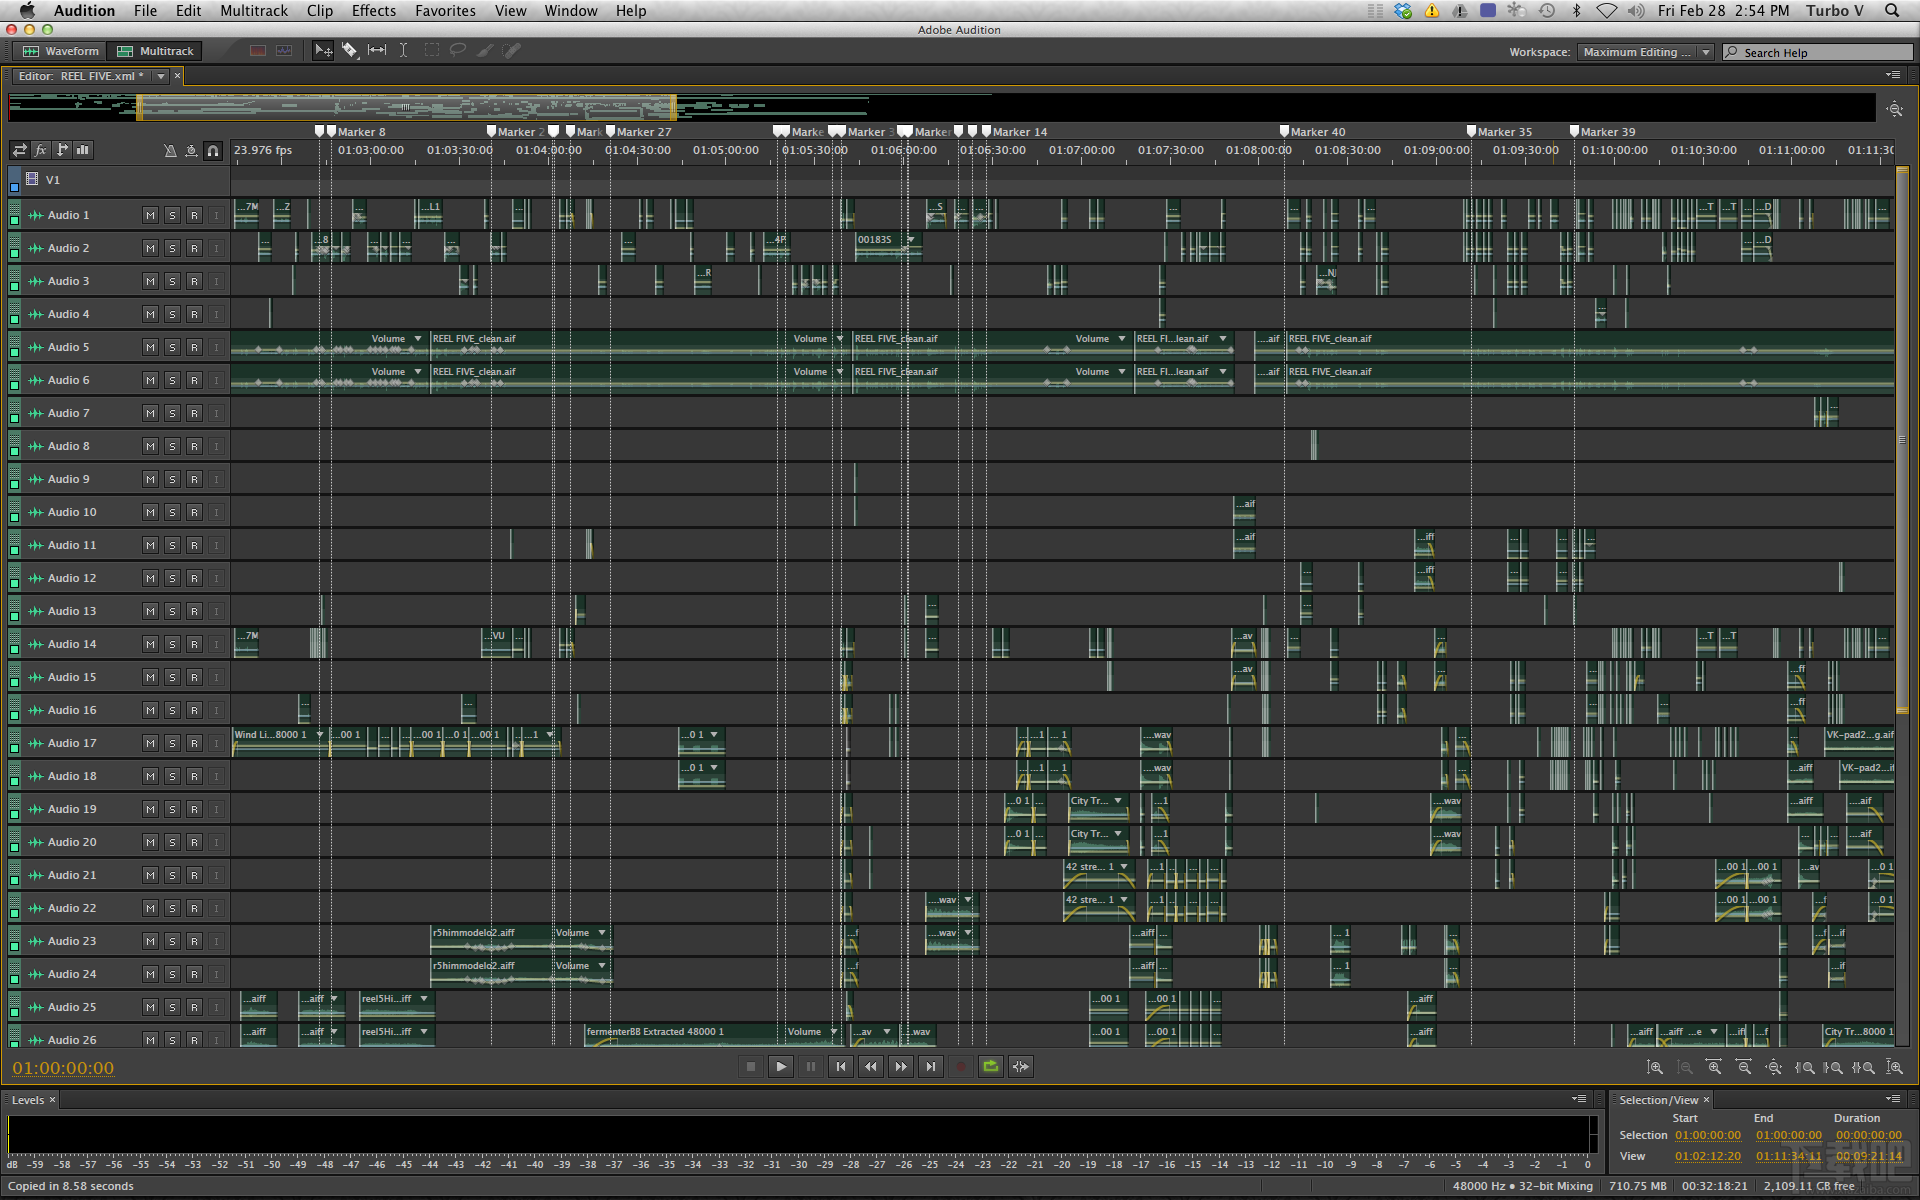The height and width of the screenshot is (1200, 1920).
Task: Click Marker 27 on the timeline
Action: click(611, 131)
